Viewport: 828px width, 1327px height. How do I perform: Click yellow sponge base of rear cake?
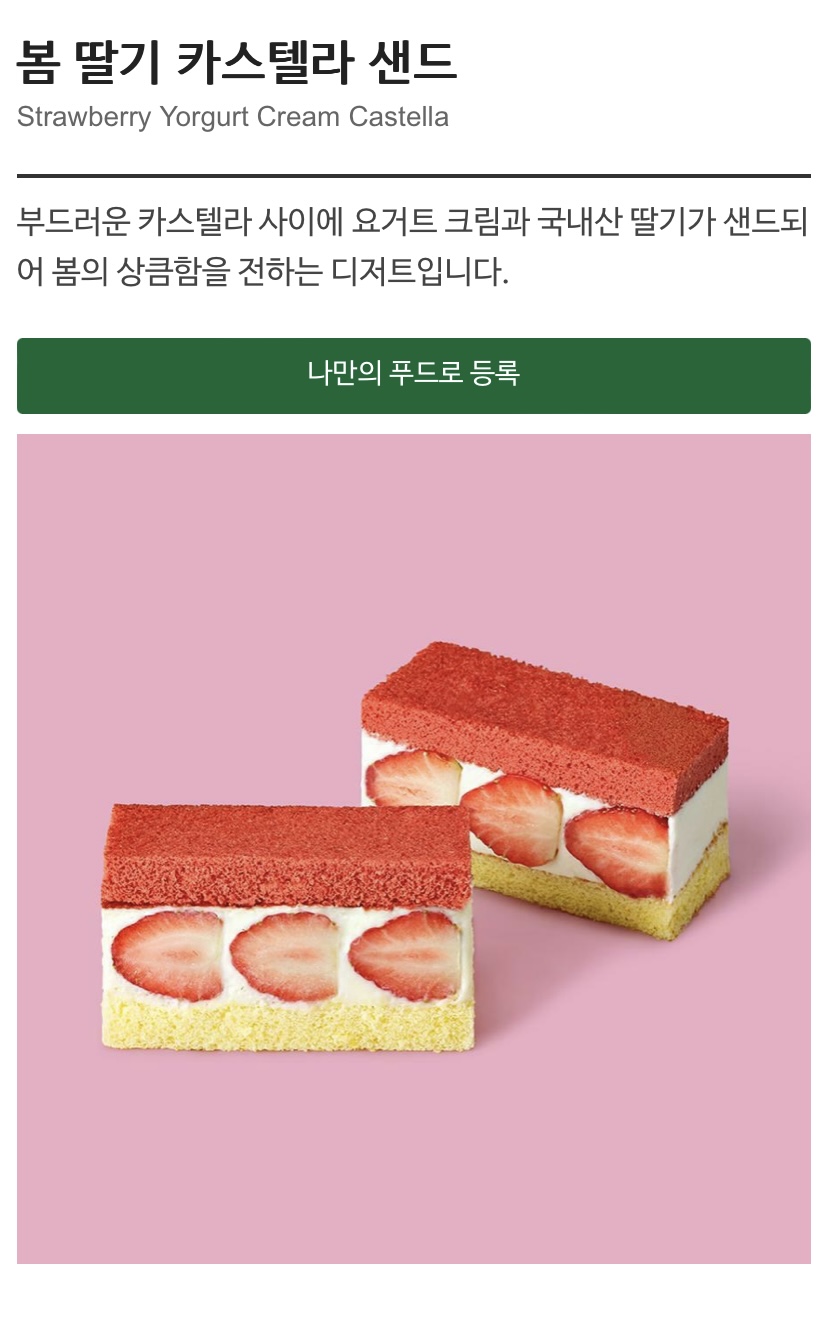600,890
